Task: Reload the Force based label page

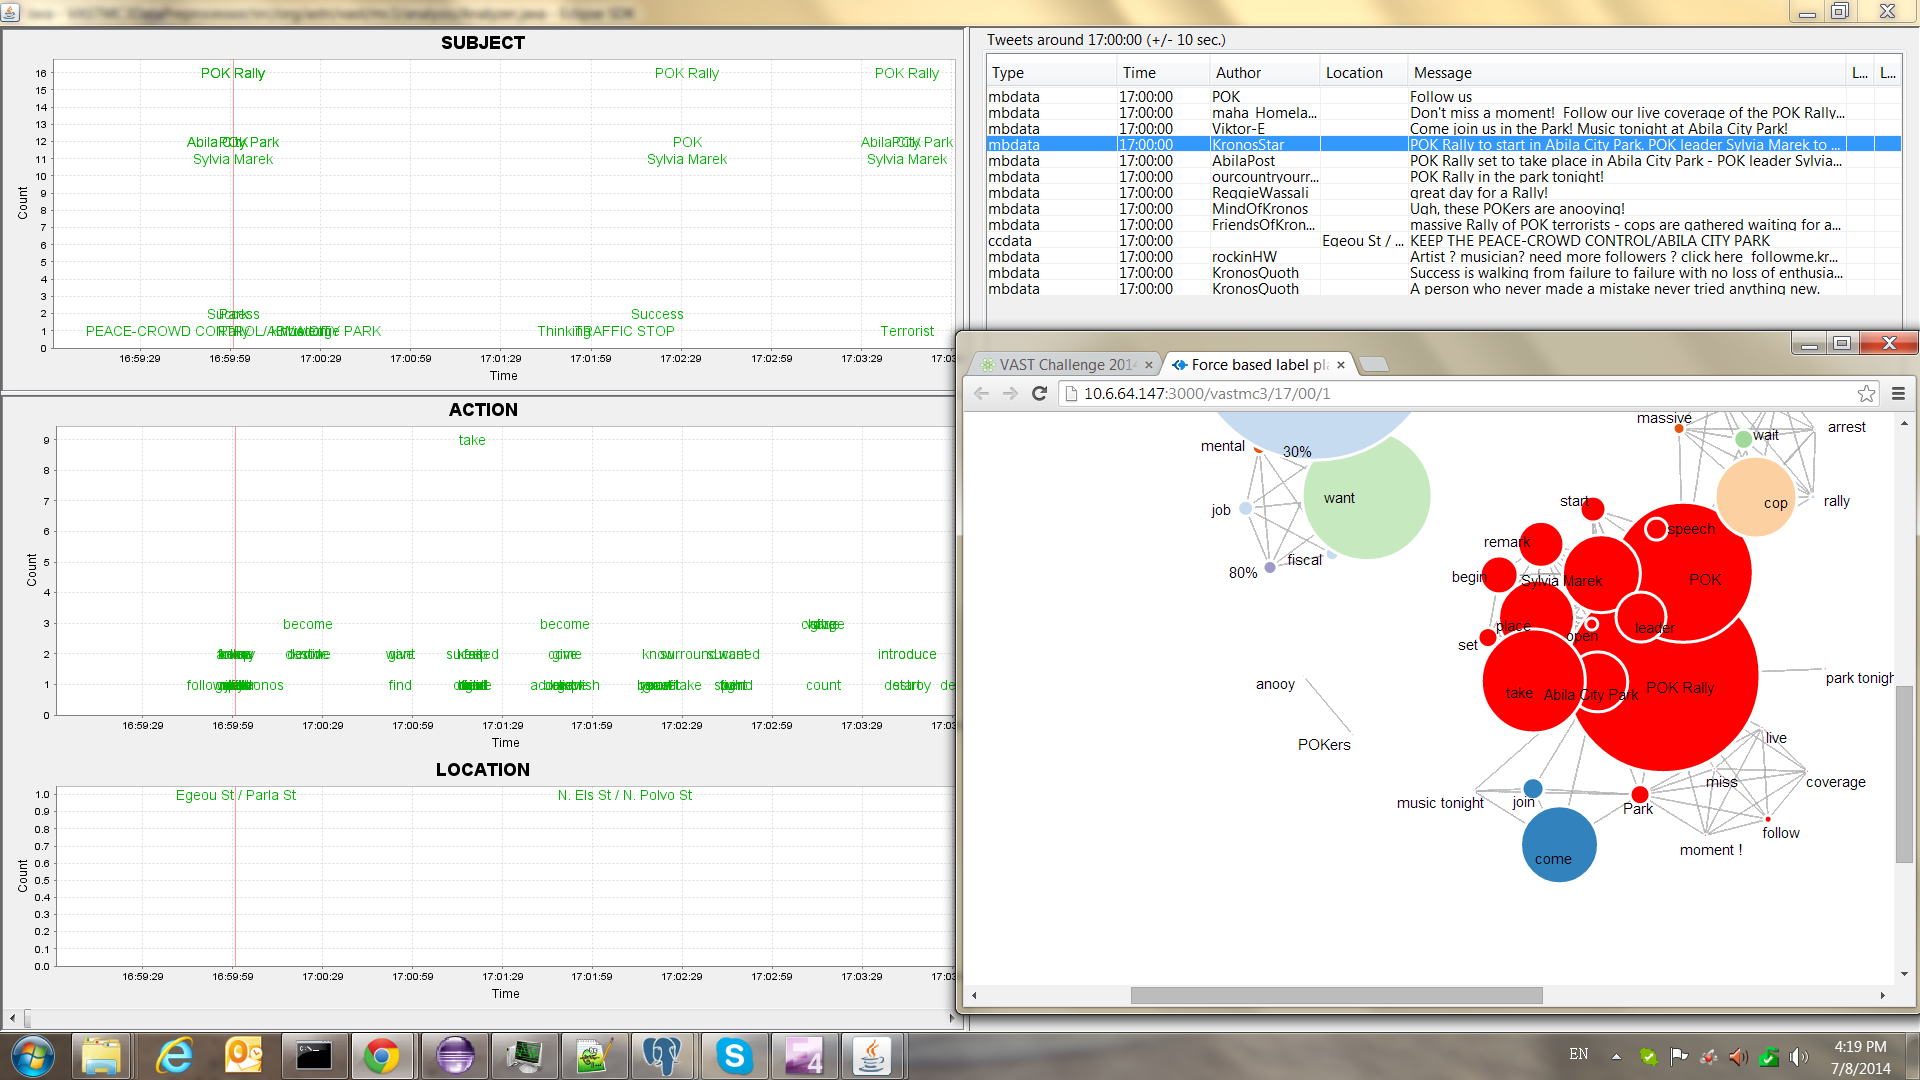Action: pos(1039,394)
